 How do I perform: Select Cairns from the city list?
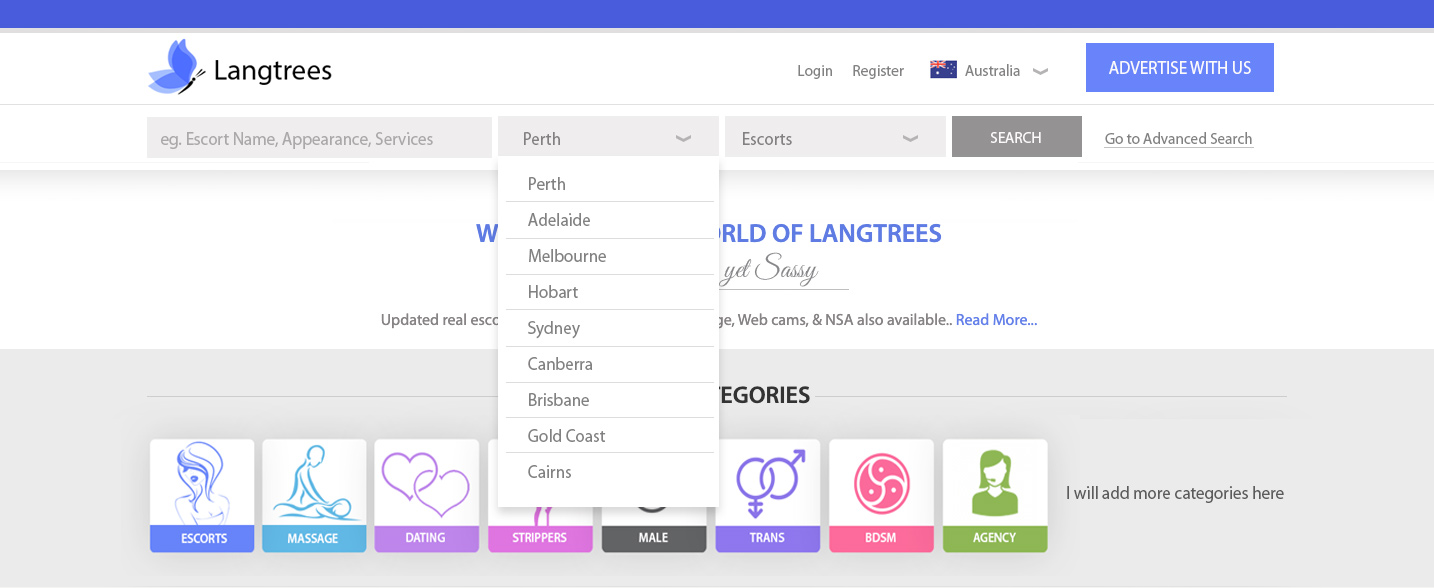[x=549, y=472]
